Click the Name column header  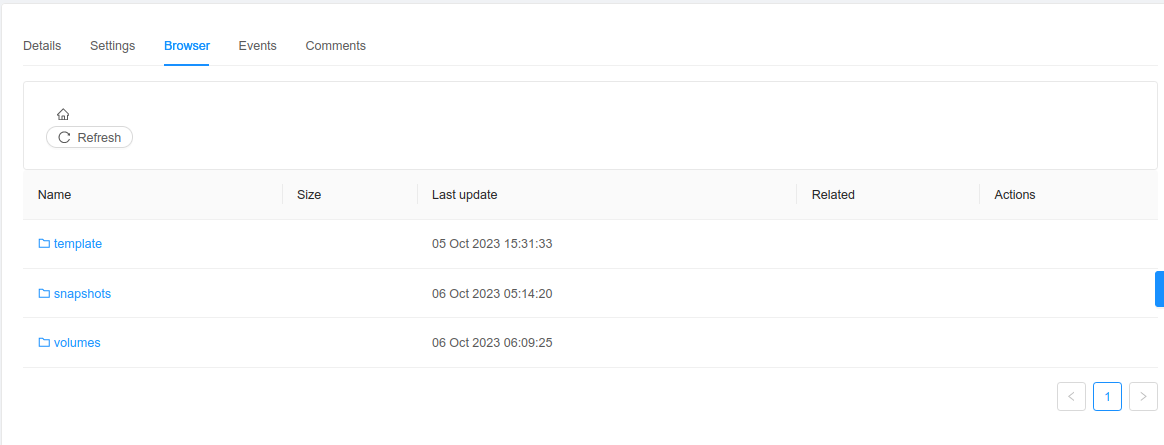click(x=55, y=195)
